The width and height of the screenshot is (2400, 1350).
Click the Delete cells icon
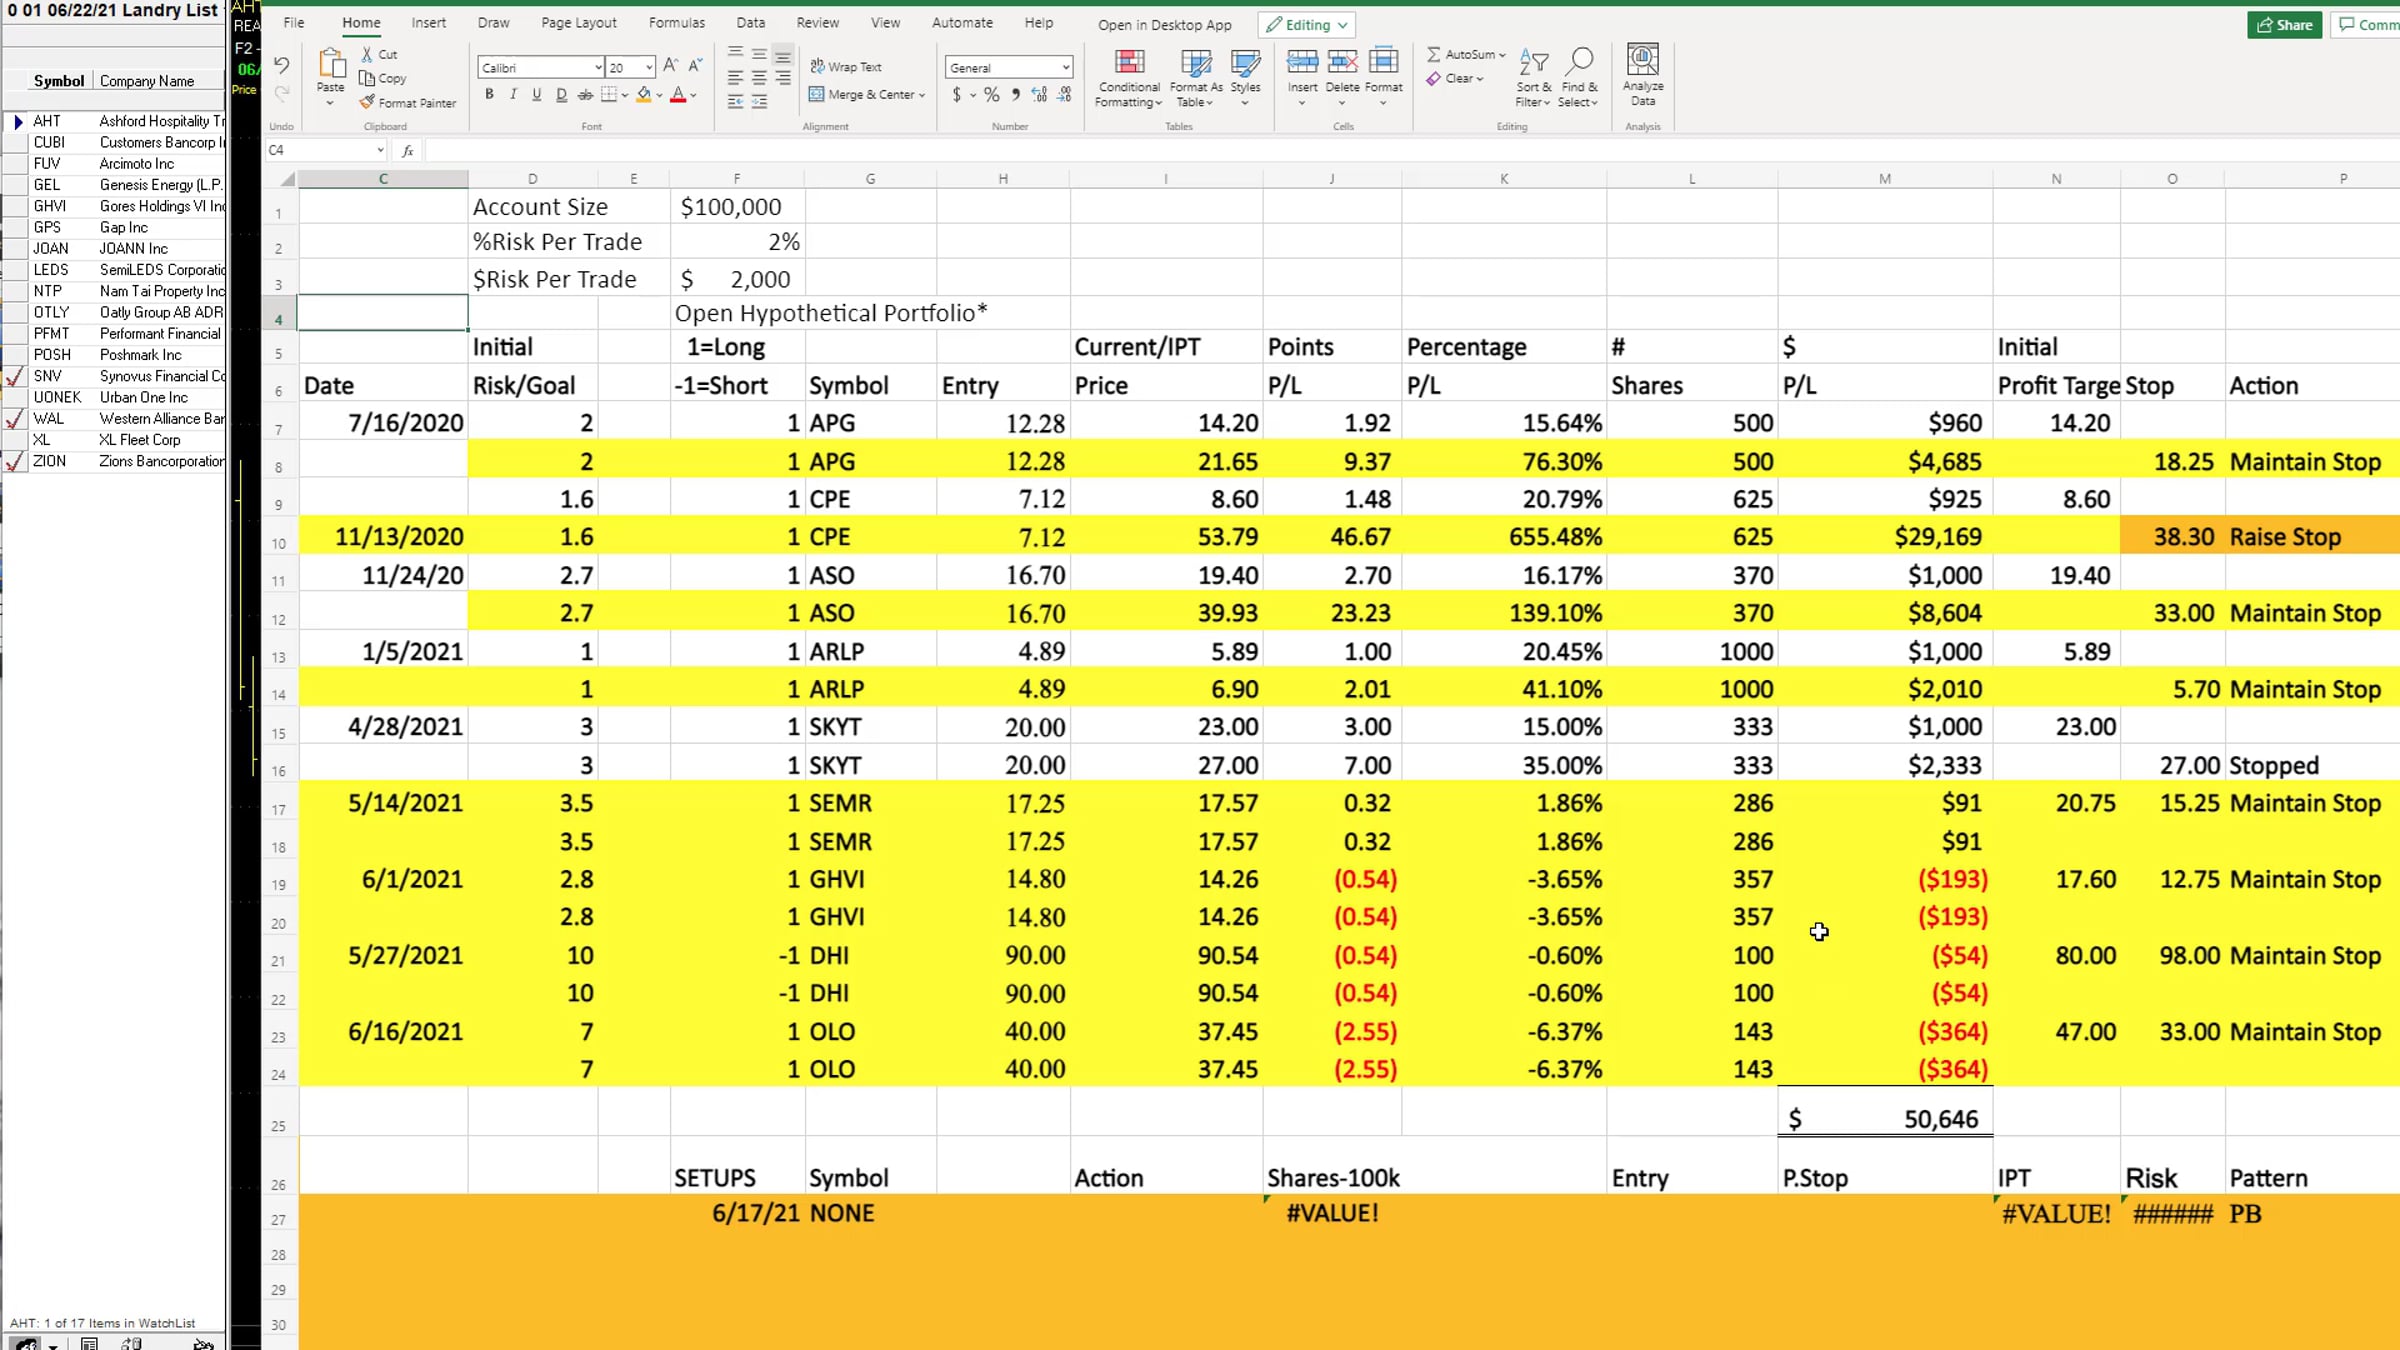click(x=1342, y=63)
